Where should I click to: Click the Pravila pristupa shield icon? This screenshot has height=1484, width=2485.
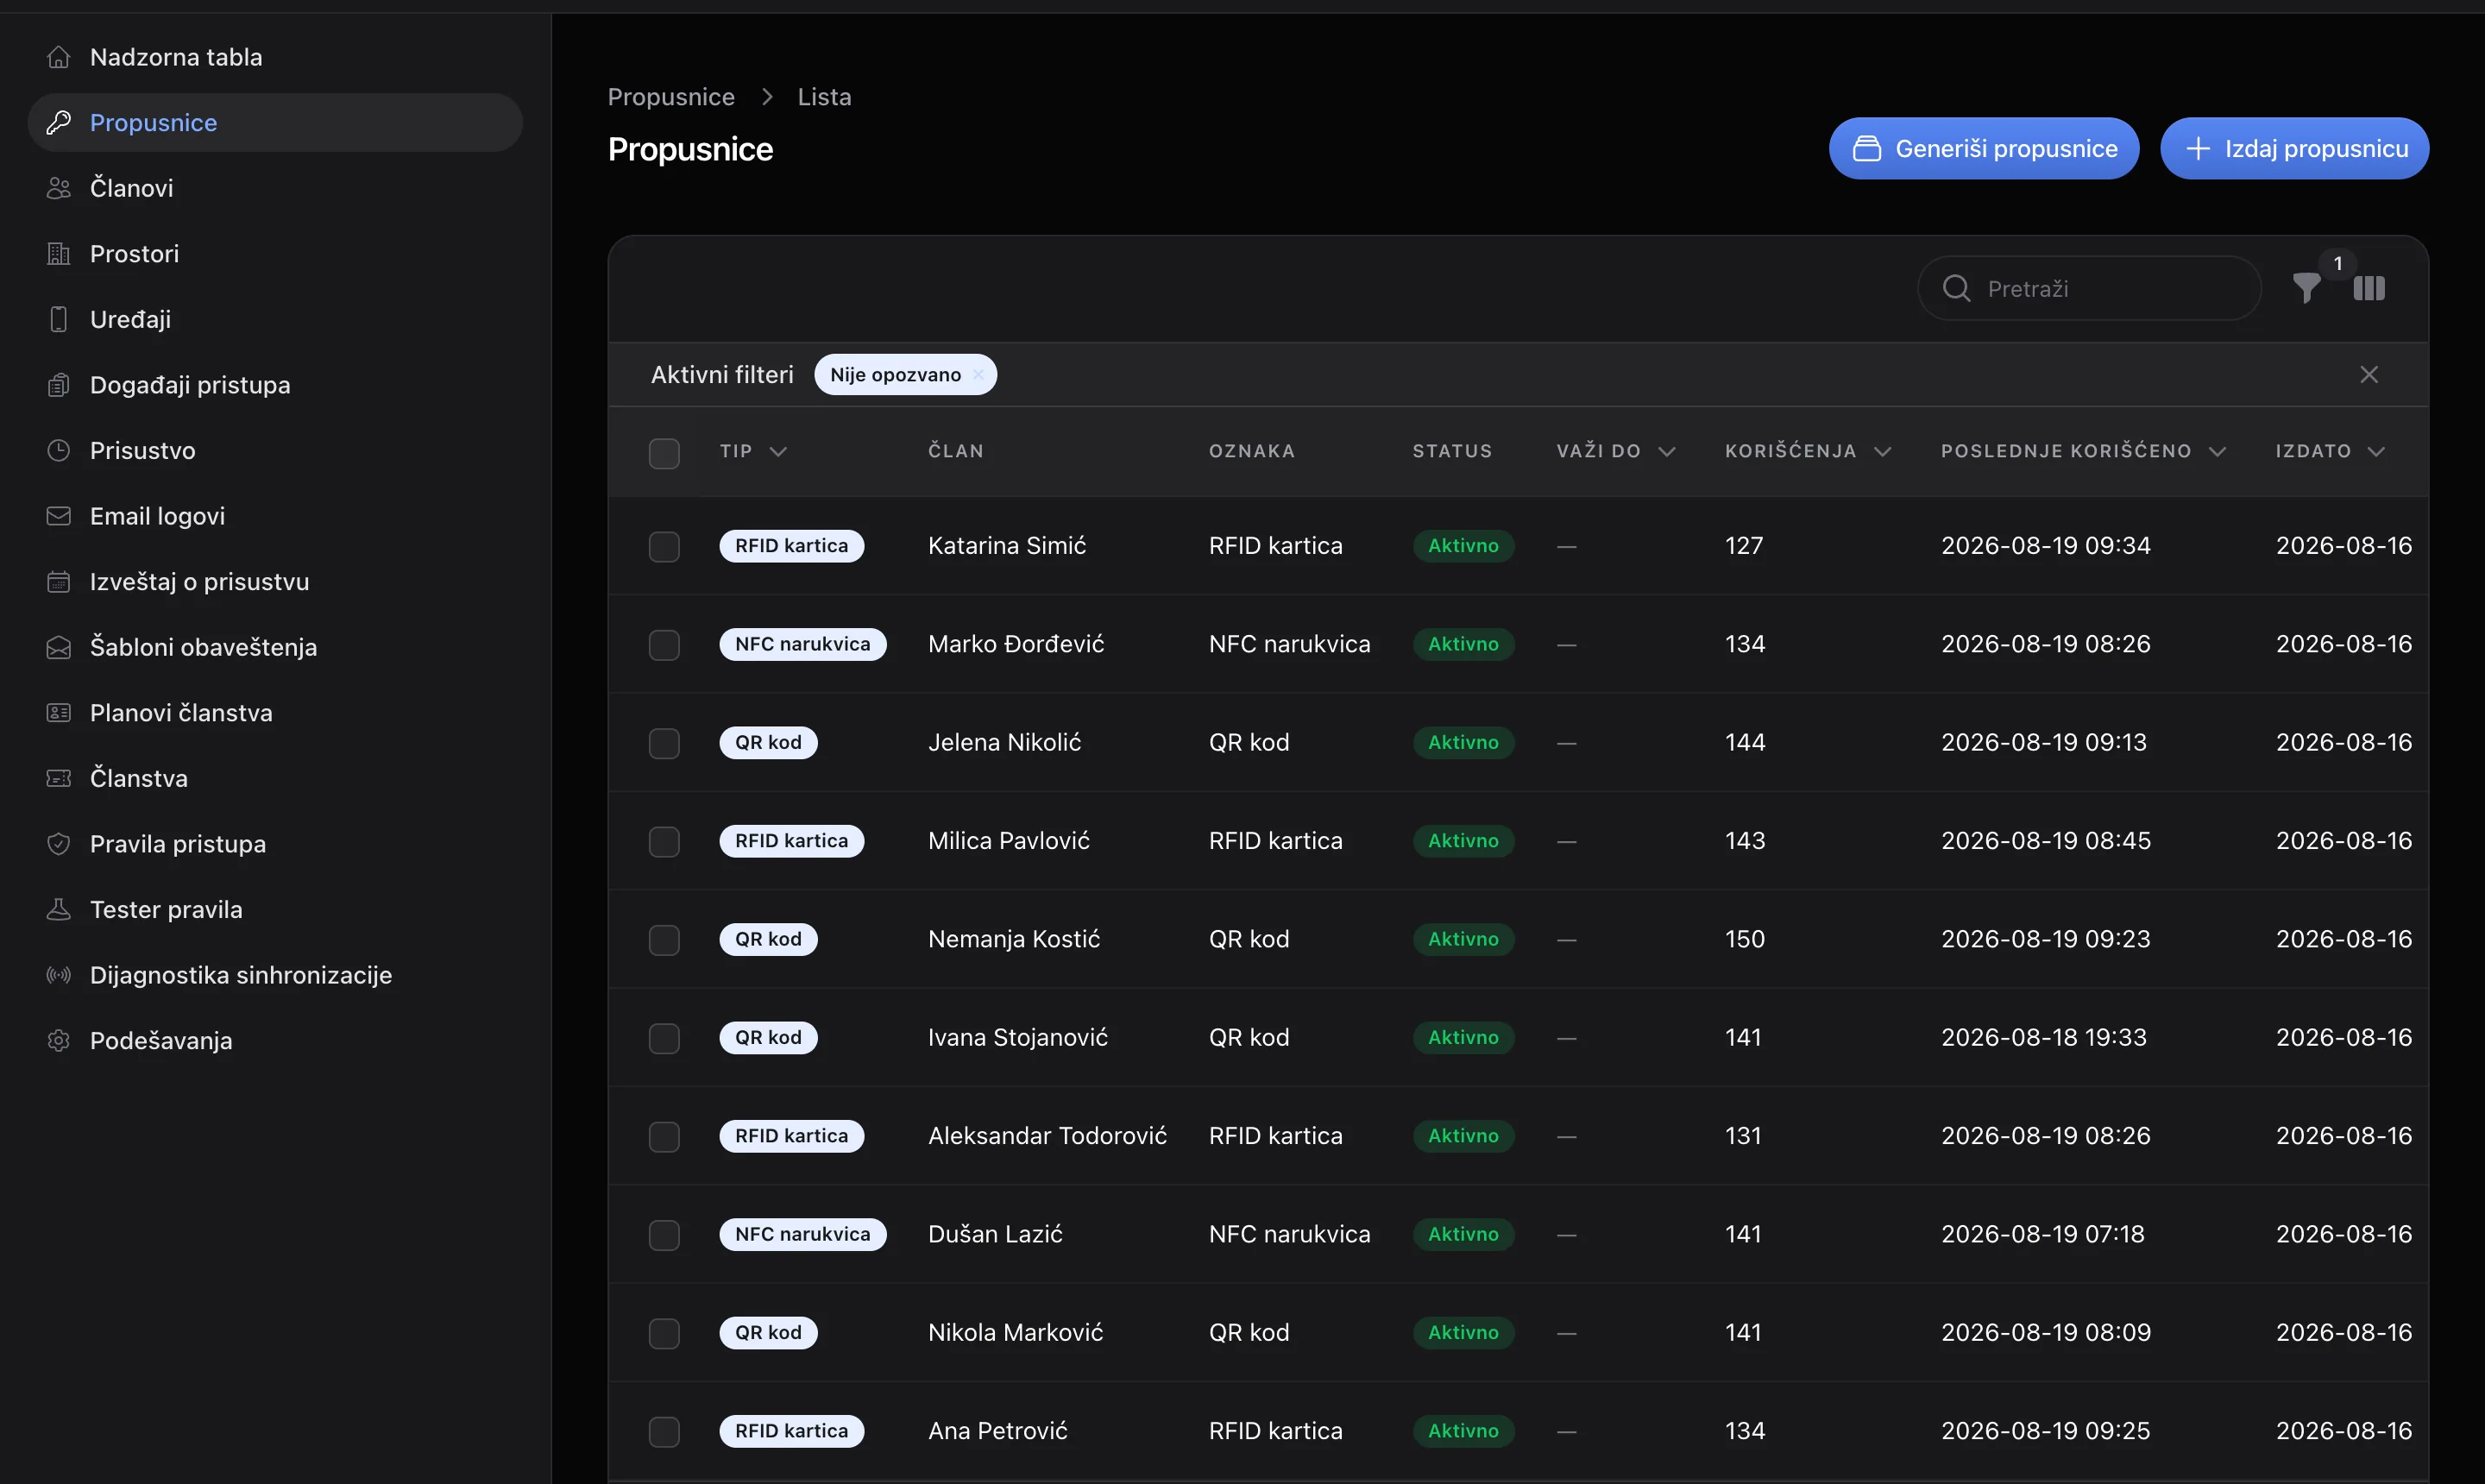[59, 844]
